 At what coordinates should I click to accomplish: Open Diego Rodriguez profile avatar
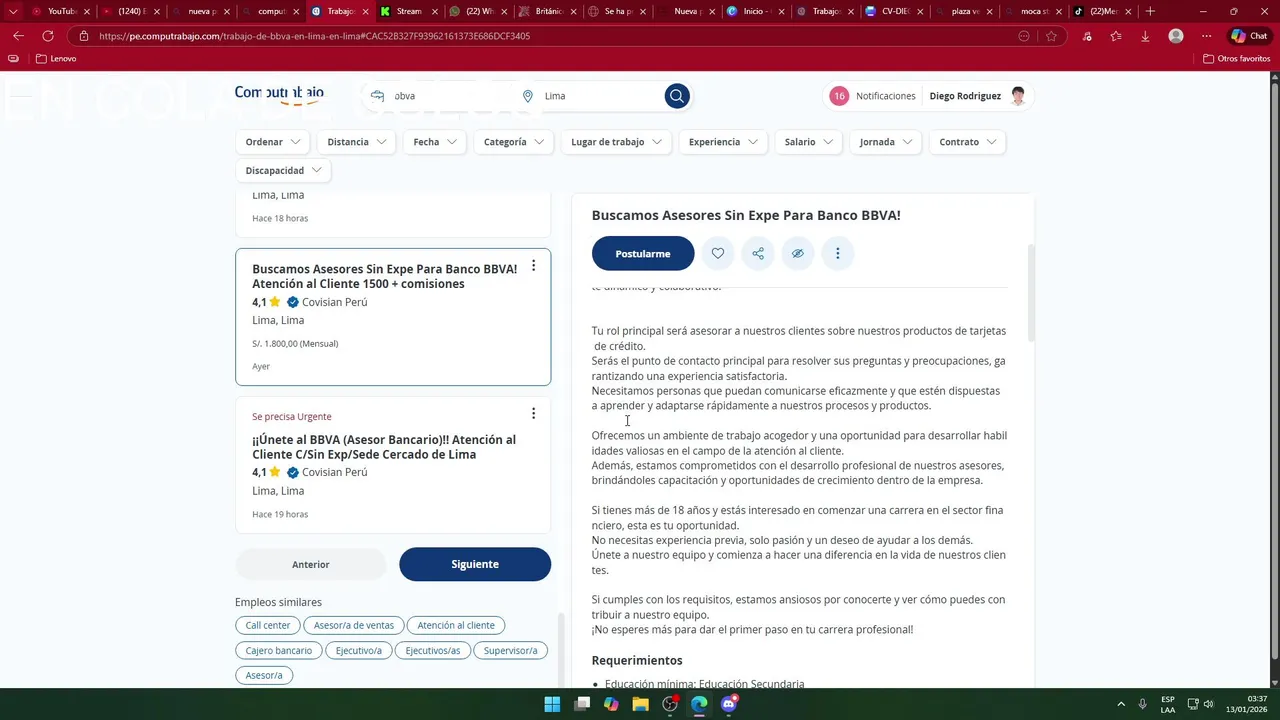coord(1018,96)
